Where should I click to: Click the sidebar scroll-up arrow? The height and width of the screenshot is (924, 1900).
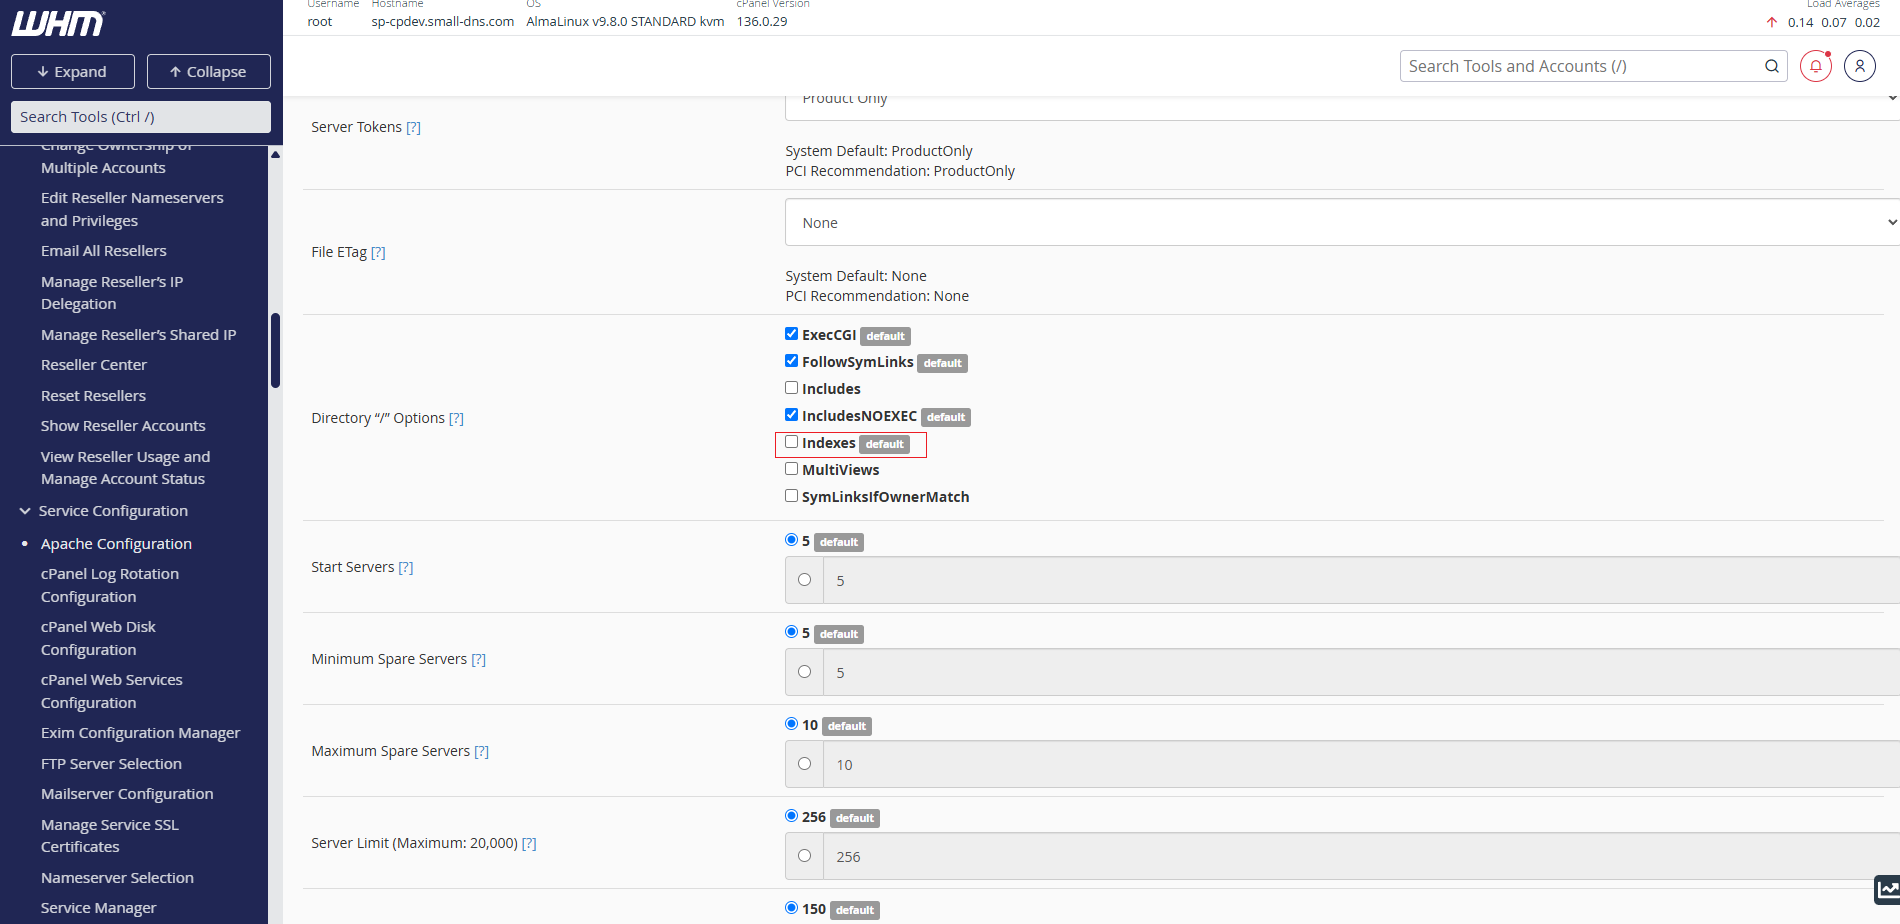(275, 154)
